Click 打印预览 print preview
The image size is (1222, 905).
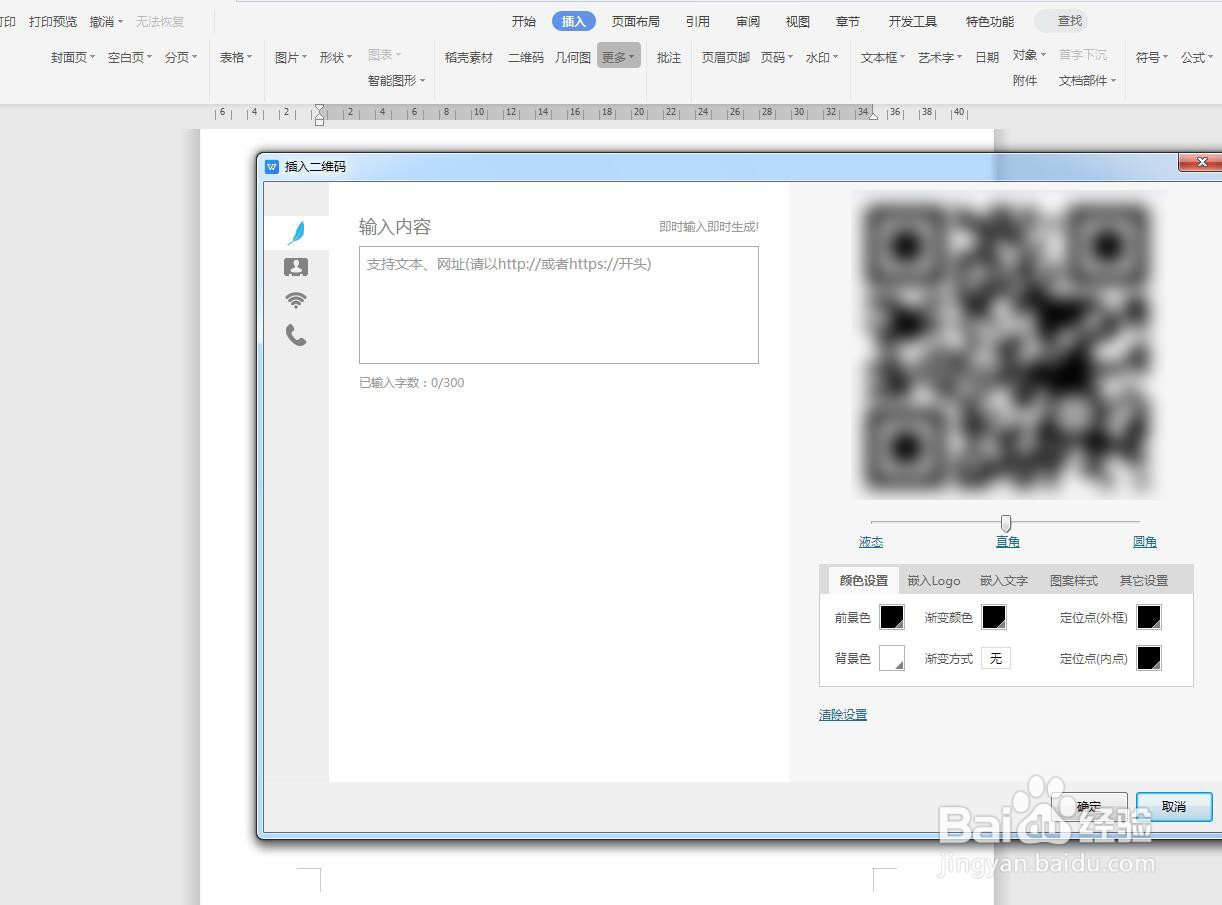(53, 21)
